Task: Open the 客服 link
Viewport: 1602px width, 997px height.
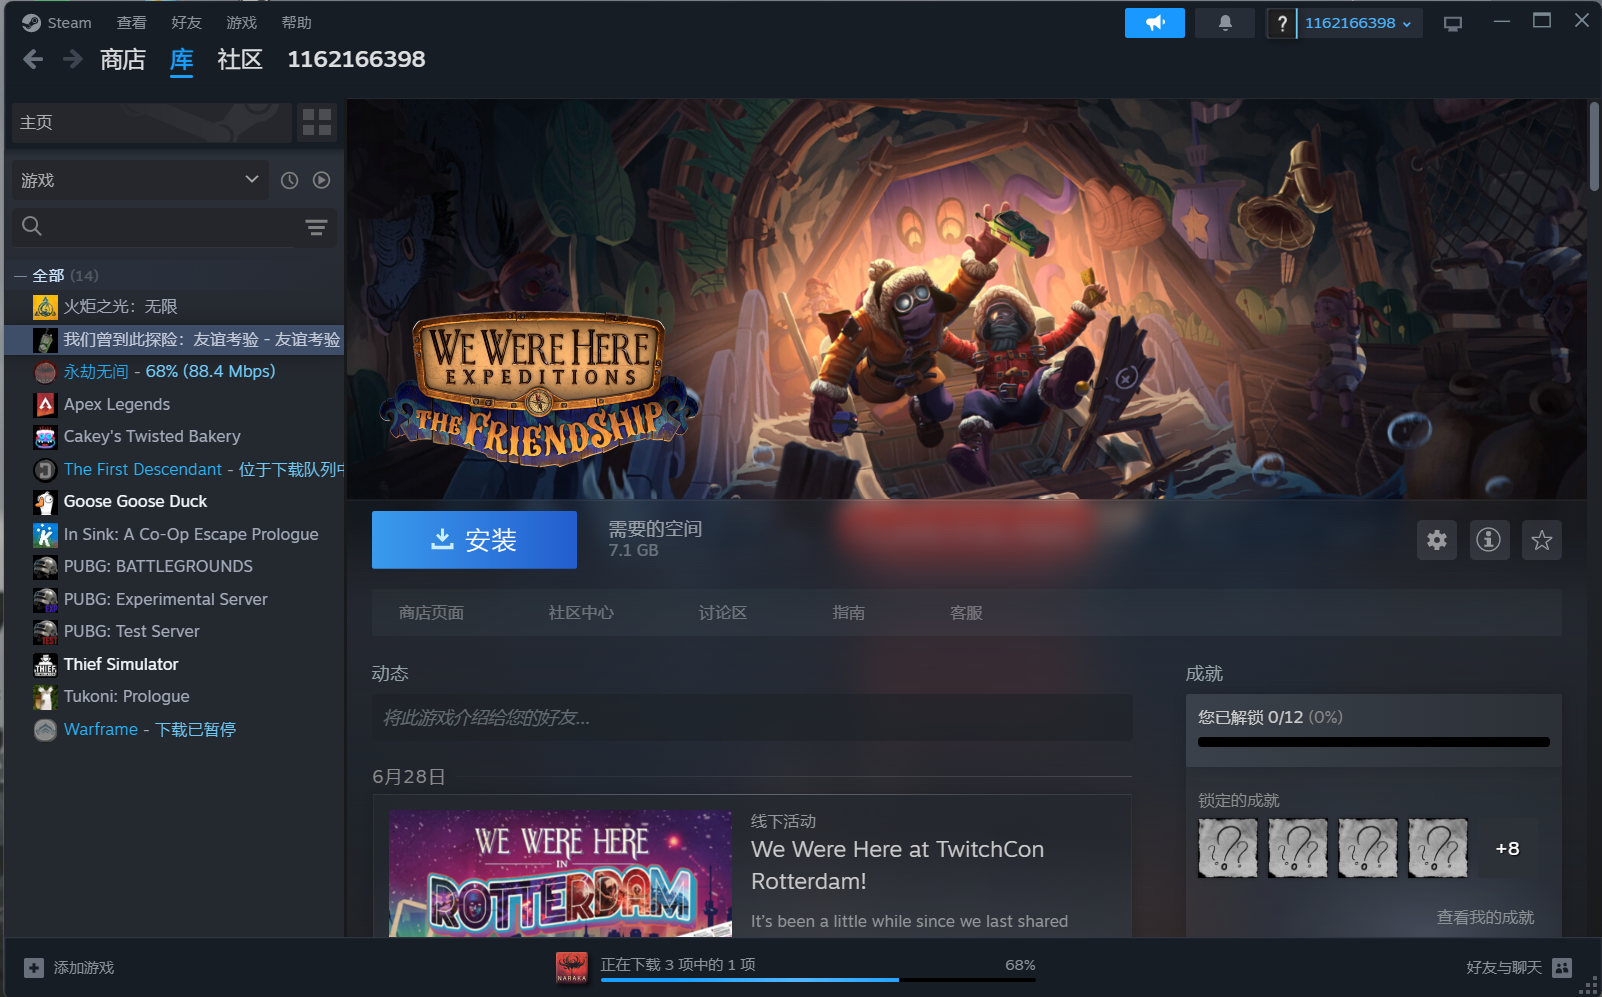Action: [x=966, y=613]
